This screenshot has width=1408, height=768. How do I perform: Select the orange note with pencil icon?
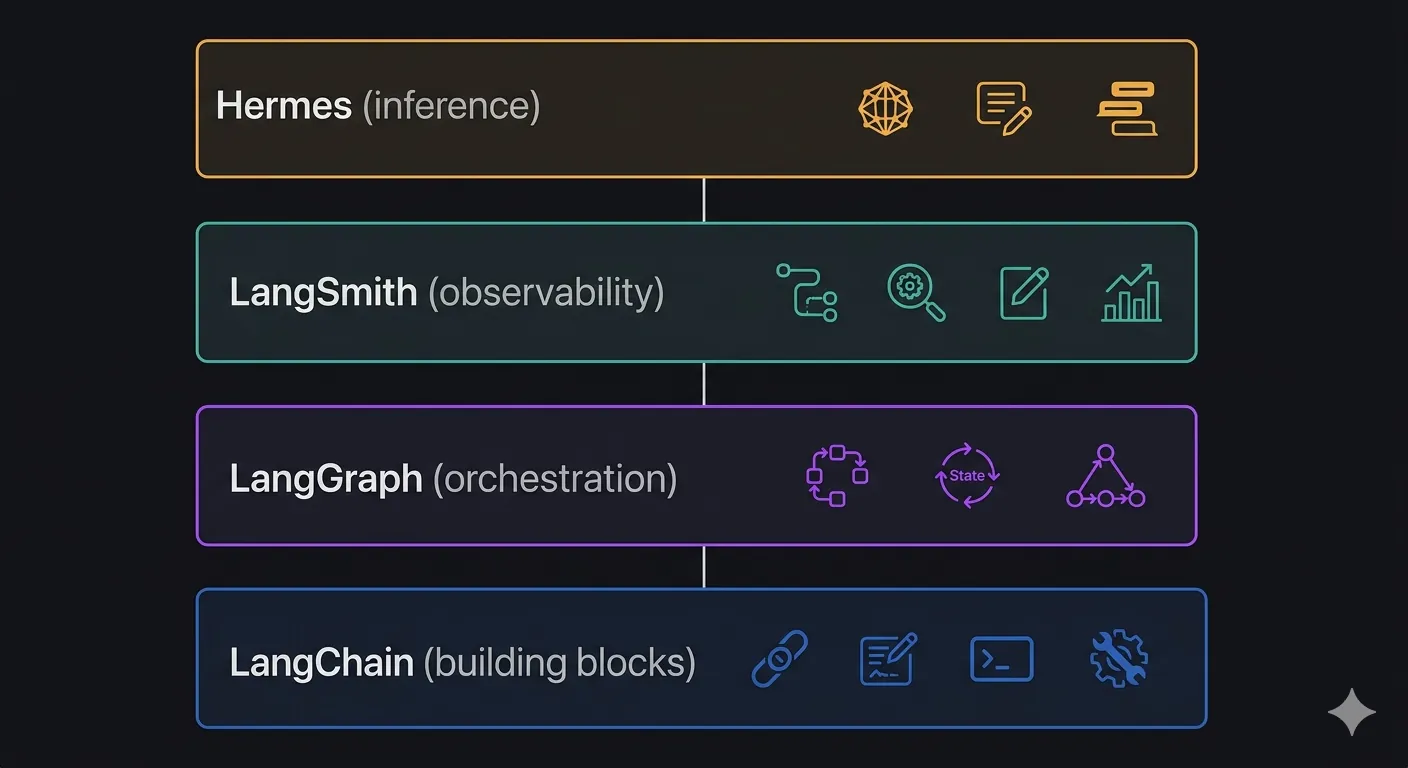(x=1003, y=108)
